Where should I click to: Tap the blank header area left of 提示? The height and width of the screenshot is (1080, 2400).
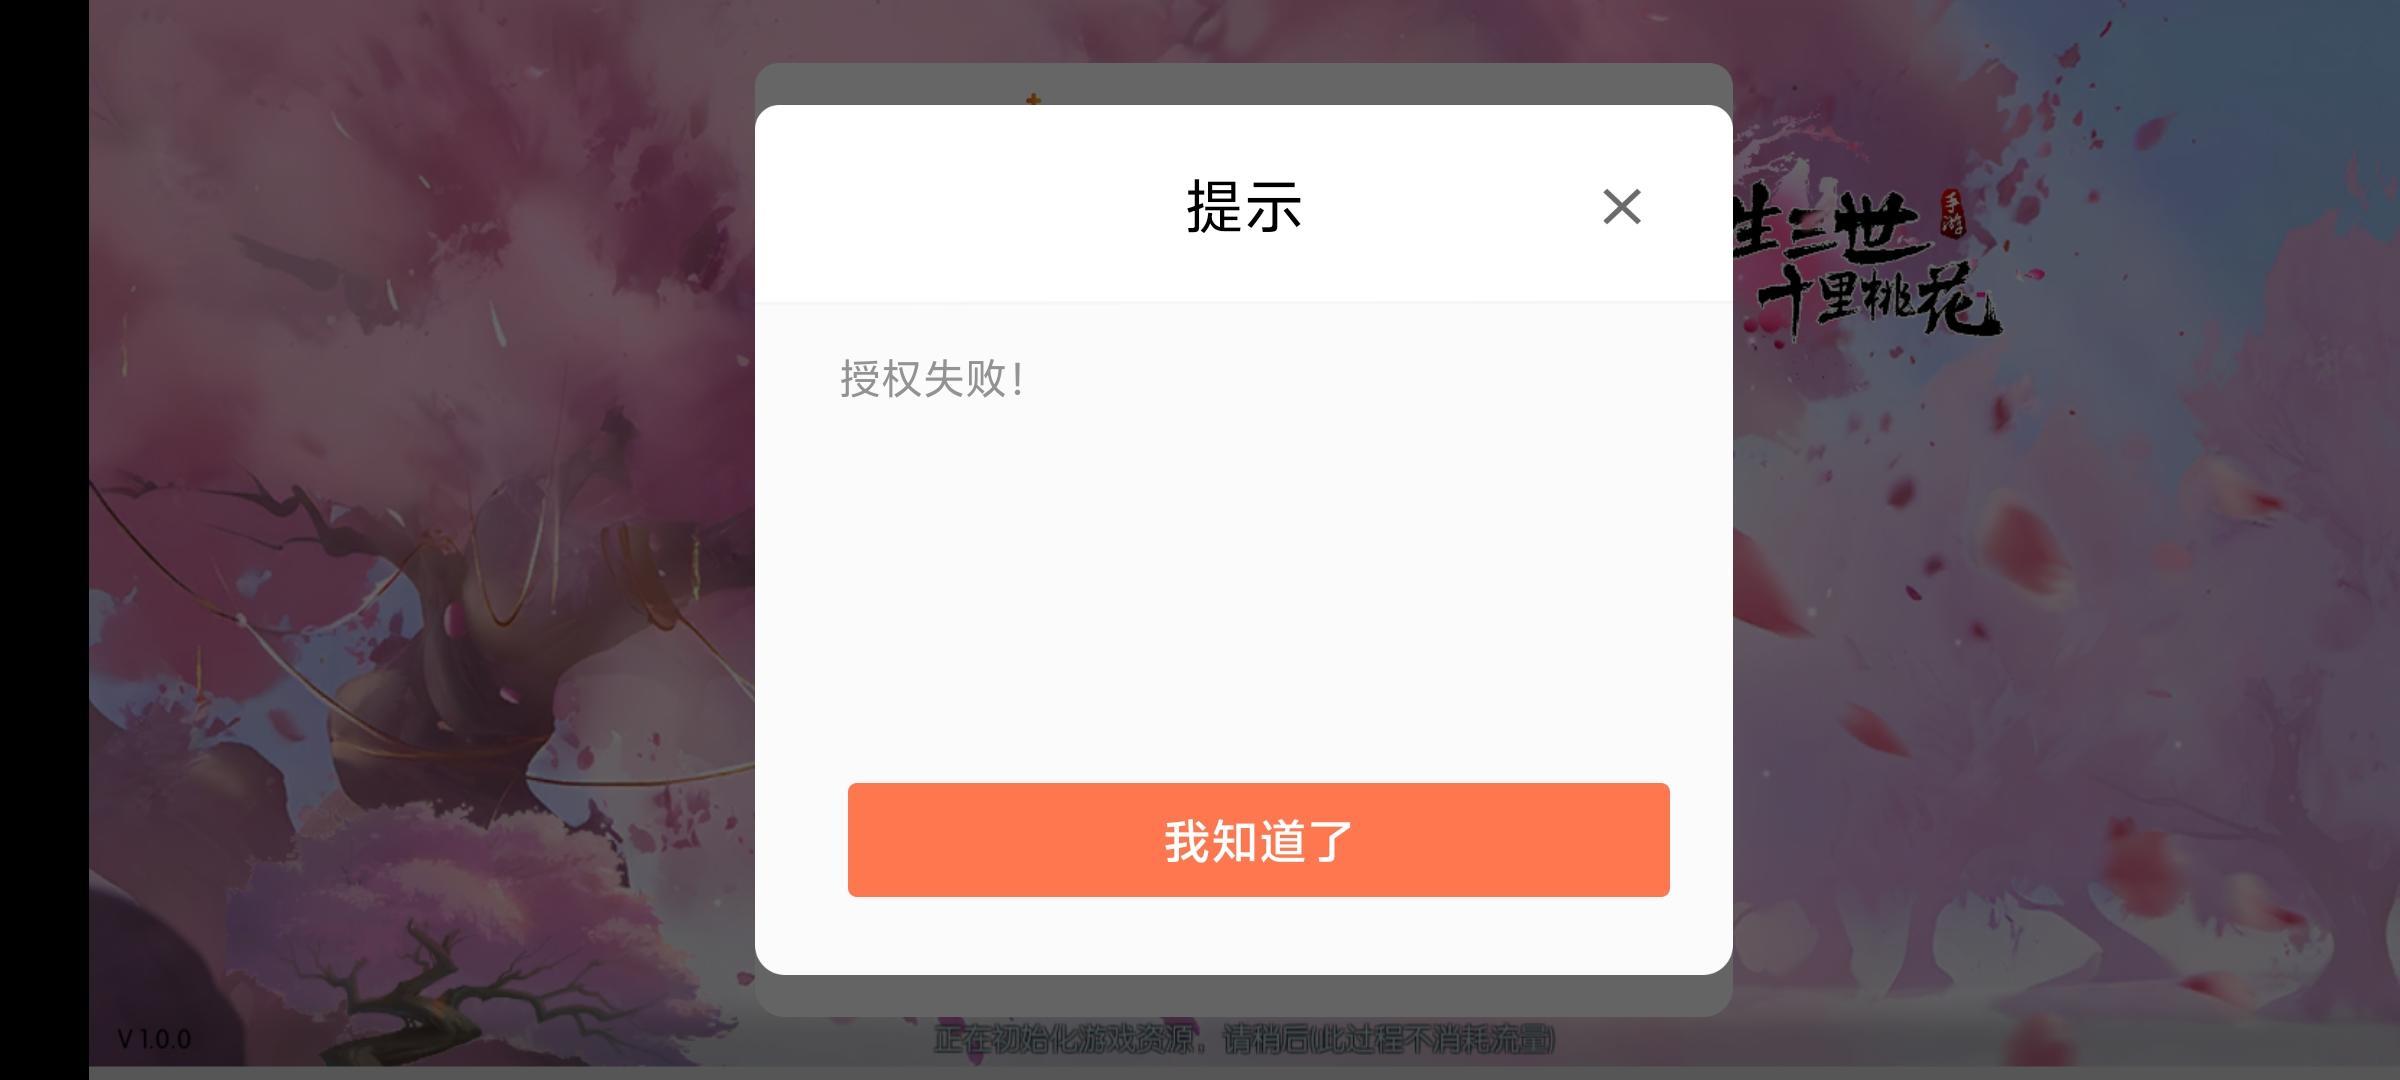(x=960, y=205)
